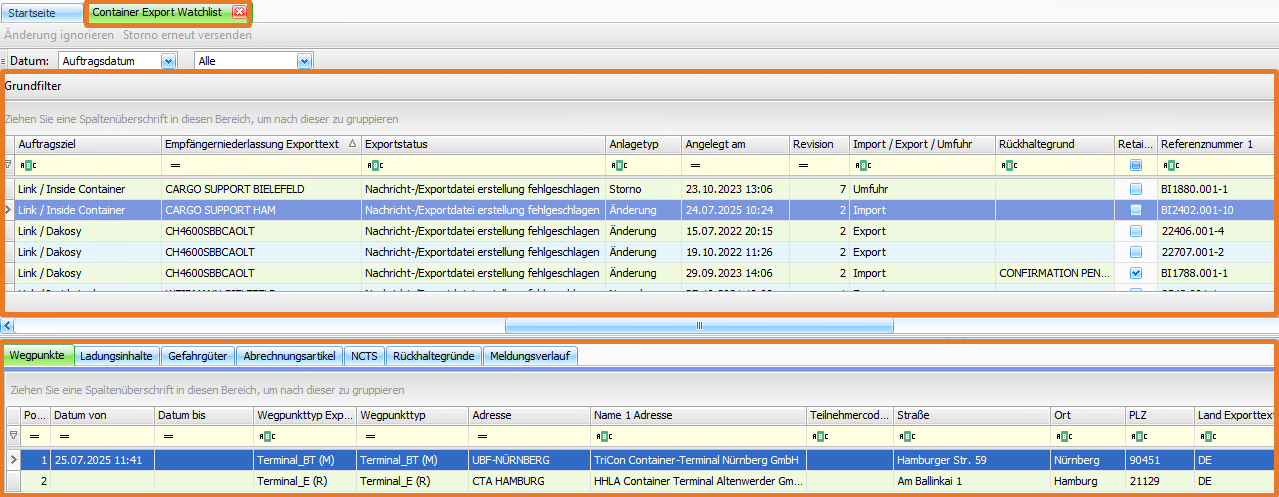
Task: Open the Gefahrgüter tab
Action: 198,355
